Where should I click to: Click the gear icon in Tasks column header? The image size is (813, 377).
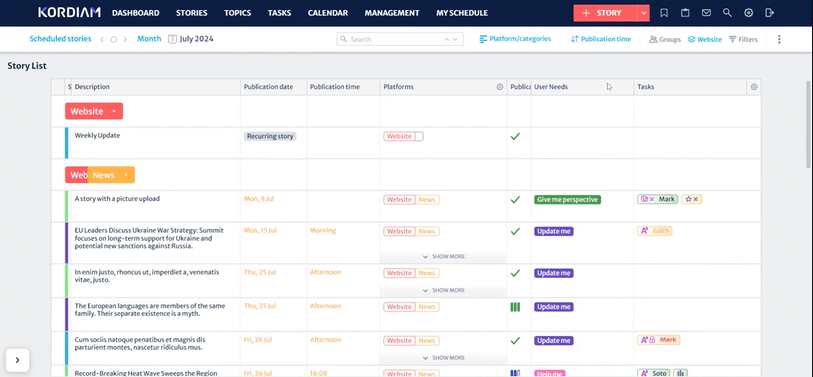click(754, 87)
